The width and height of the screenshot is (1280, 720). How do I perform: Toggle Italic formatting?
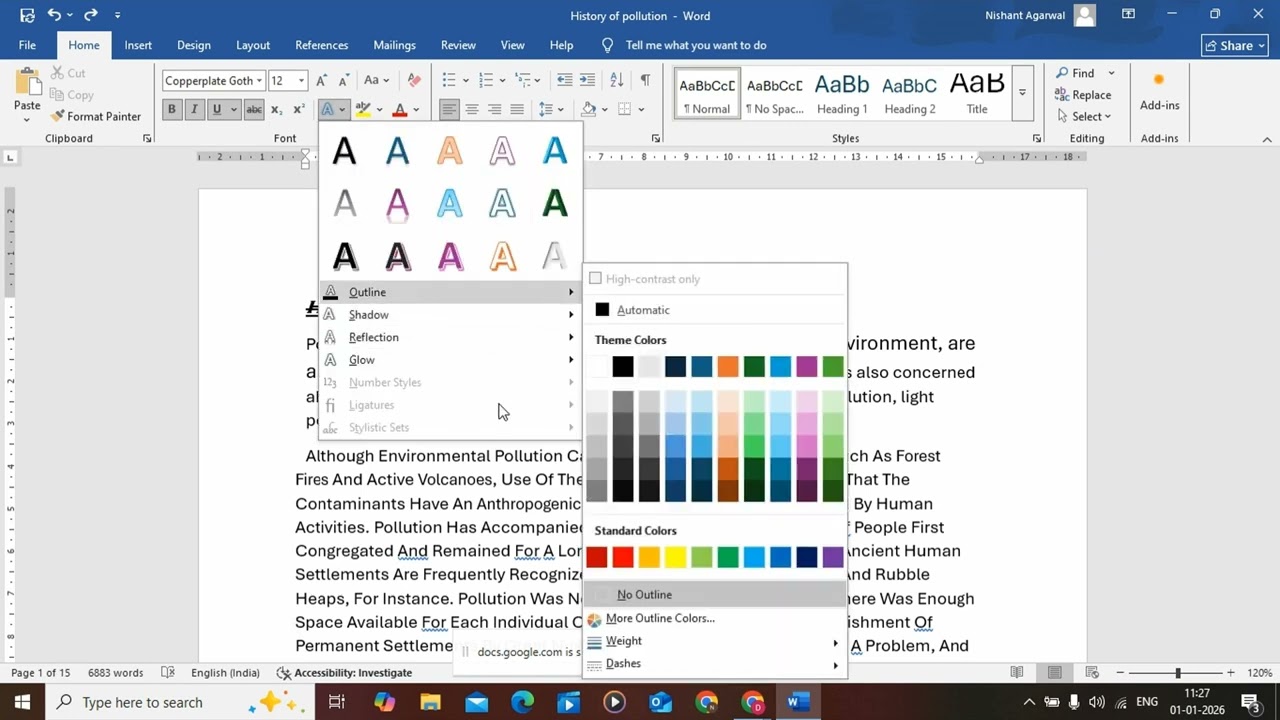(194, 109)
